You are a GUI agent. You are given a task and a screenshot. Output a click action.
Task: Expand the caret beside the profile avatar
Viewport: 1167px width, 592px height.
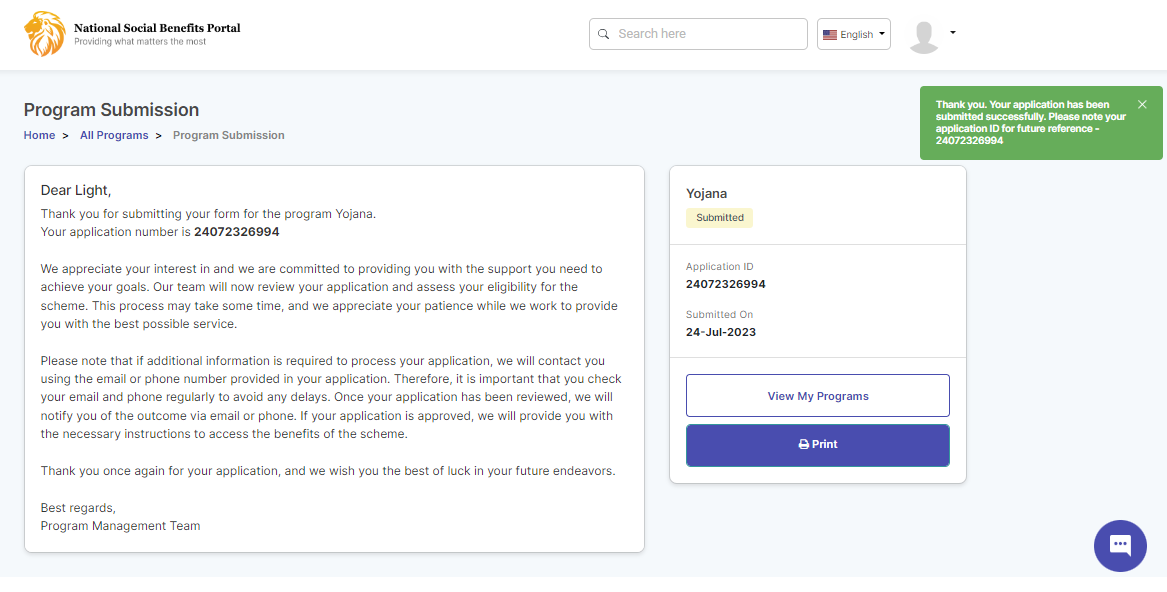(x=953, y=33)
